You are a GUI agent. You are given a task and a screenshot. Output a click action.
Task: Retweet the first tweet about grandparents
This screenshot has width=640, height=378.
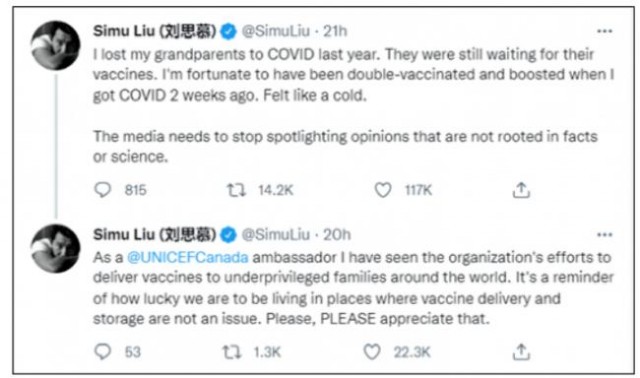click(x=236, y=190)
